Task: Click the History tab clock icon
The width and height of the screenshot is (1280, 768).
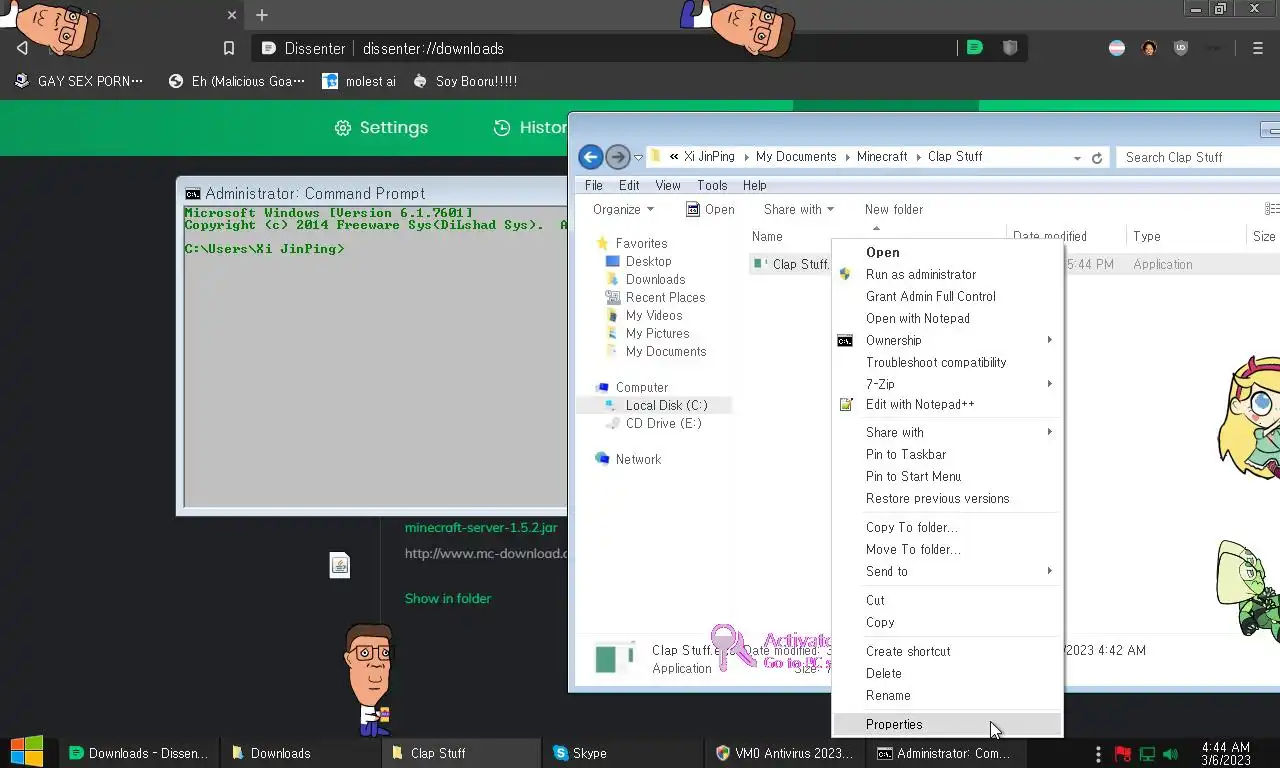Action: pyautogui.click(x=502, y=127)
